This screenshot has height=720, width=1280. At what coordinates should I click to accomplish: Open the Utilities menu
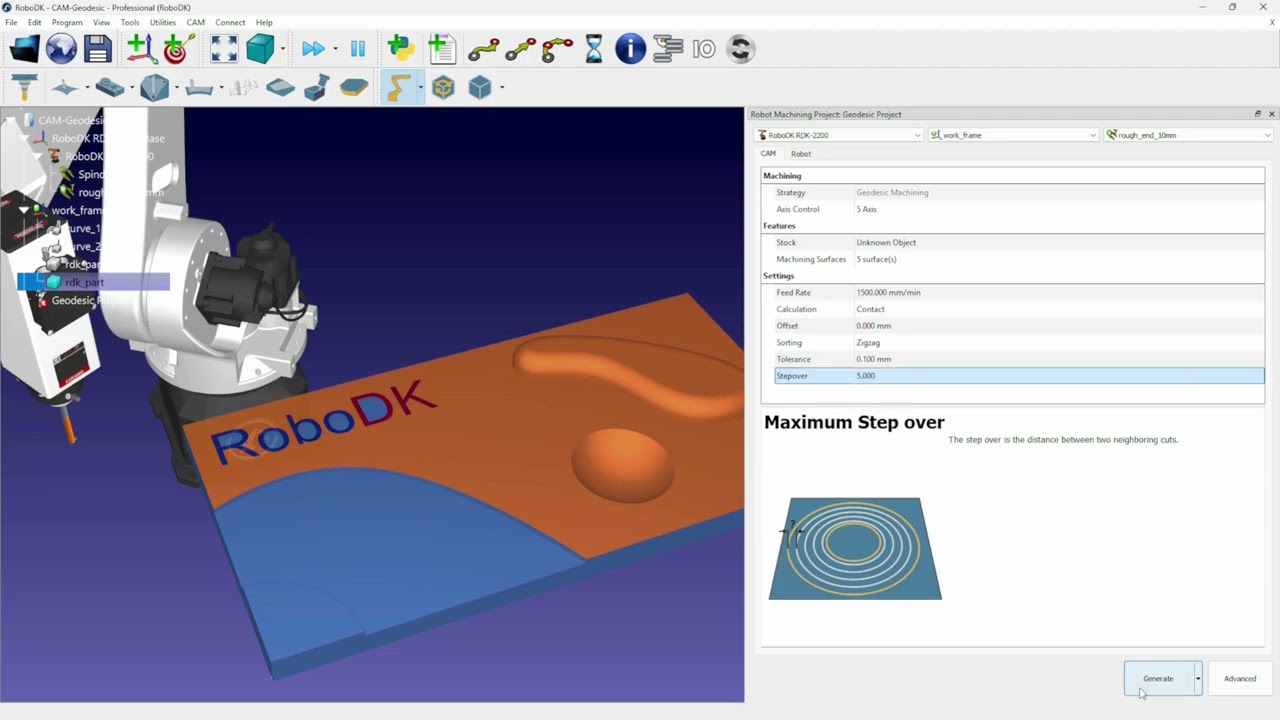click(x=163, y=22)
